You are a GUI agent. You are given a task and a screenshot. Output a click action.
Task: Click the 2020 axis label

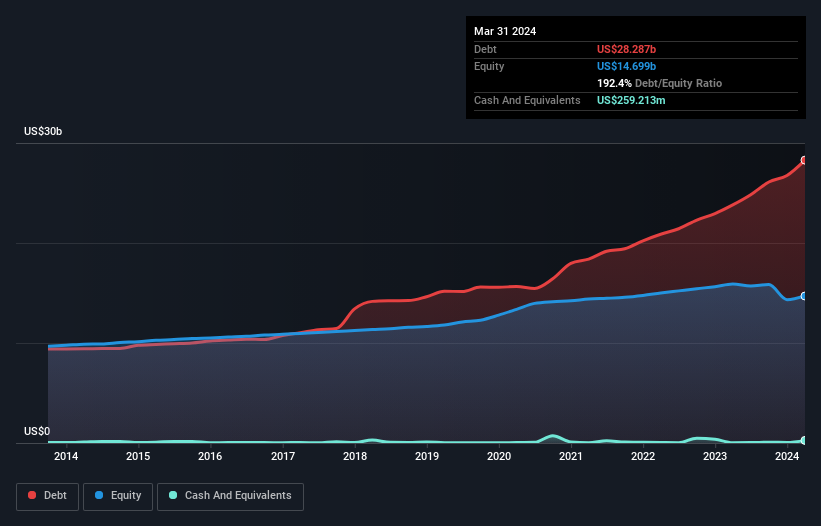(x=499, y=456)
